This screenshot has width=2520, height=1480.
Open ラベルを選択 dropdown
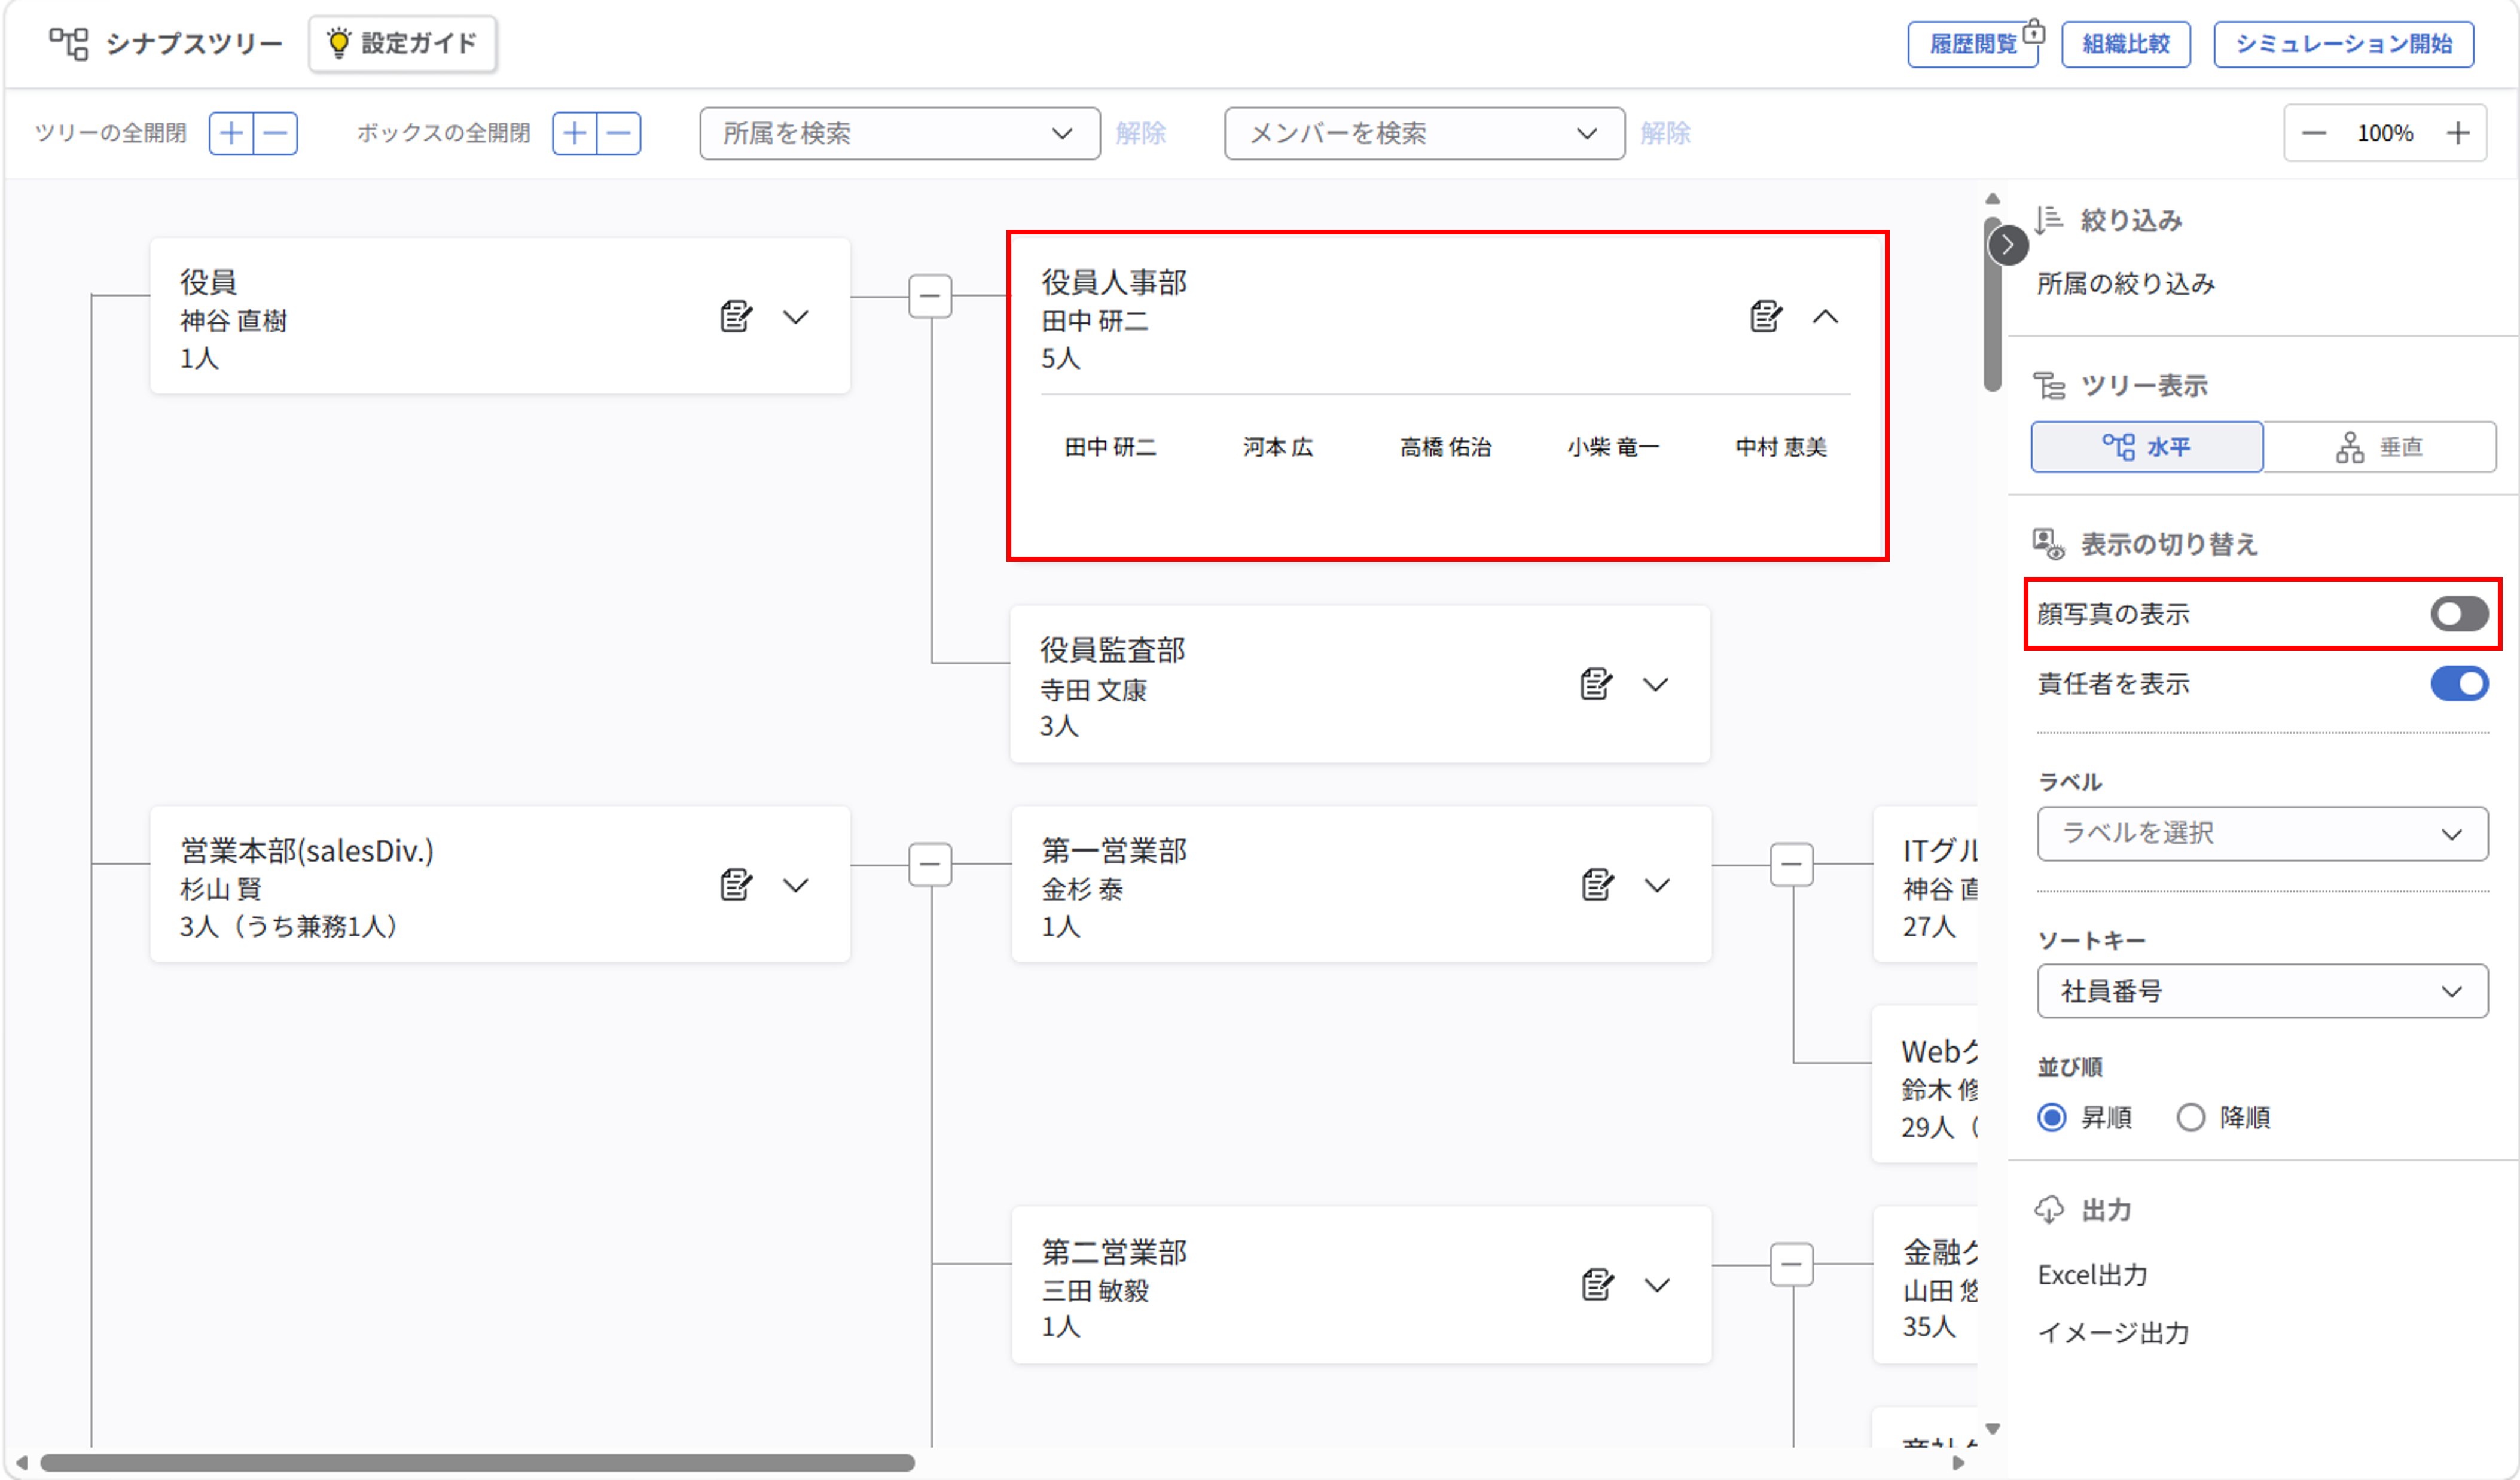point(2263,834)
